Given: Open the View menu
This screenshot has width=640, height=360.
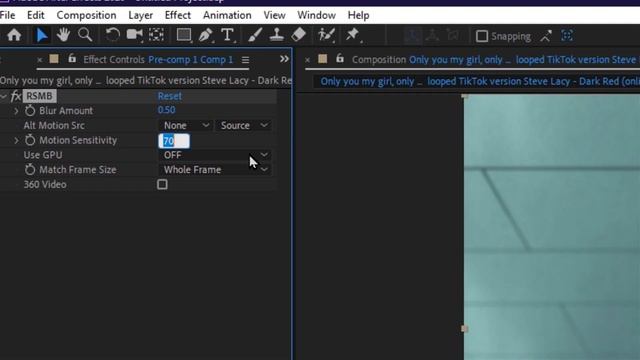Looking at the screenshot, I should [274, 15].
